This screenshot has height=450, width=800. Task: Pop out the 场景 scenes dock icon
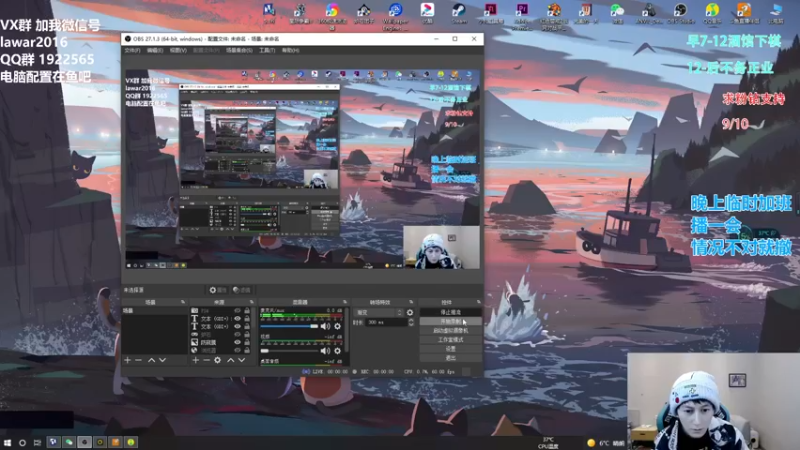(183, 302)
